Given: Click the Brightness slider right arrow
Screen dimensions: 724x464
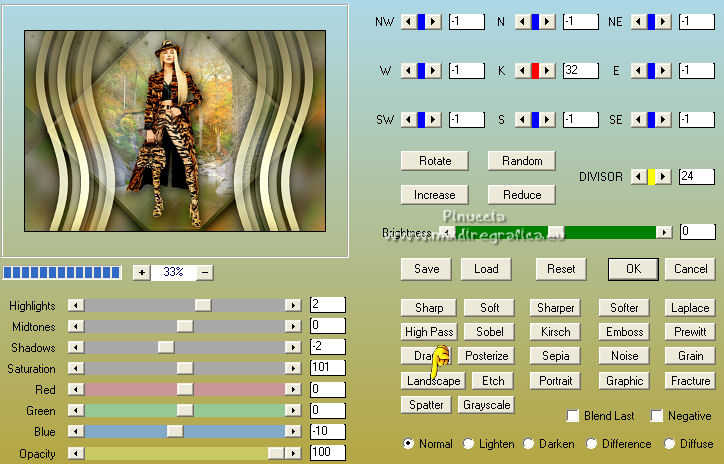Looking at the screenshot, I should pyautogui.click(x=664, y=232).
